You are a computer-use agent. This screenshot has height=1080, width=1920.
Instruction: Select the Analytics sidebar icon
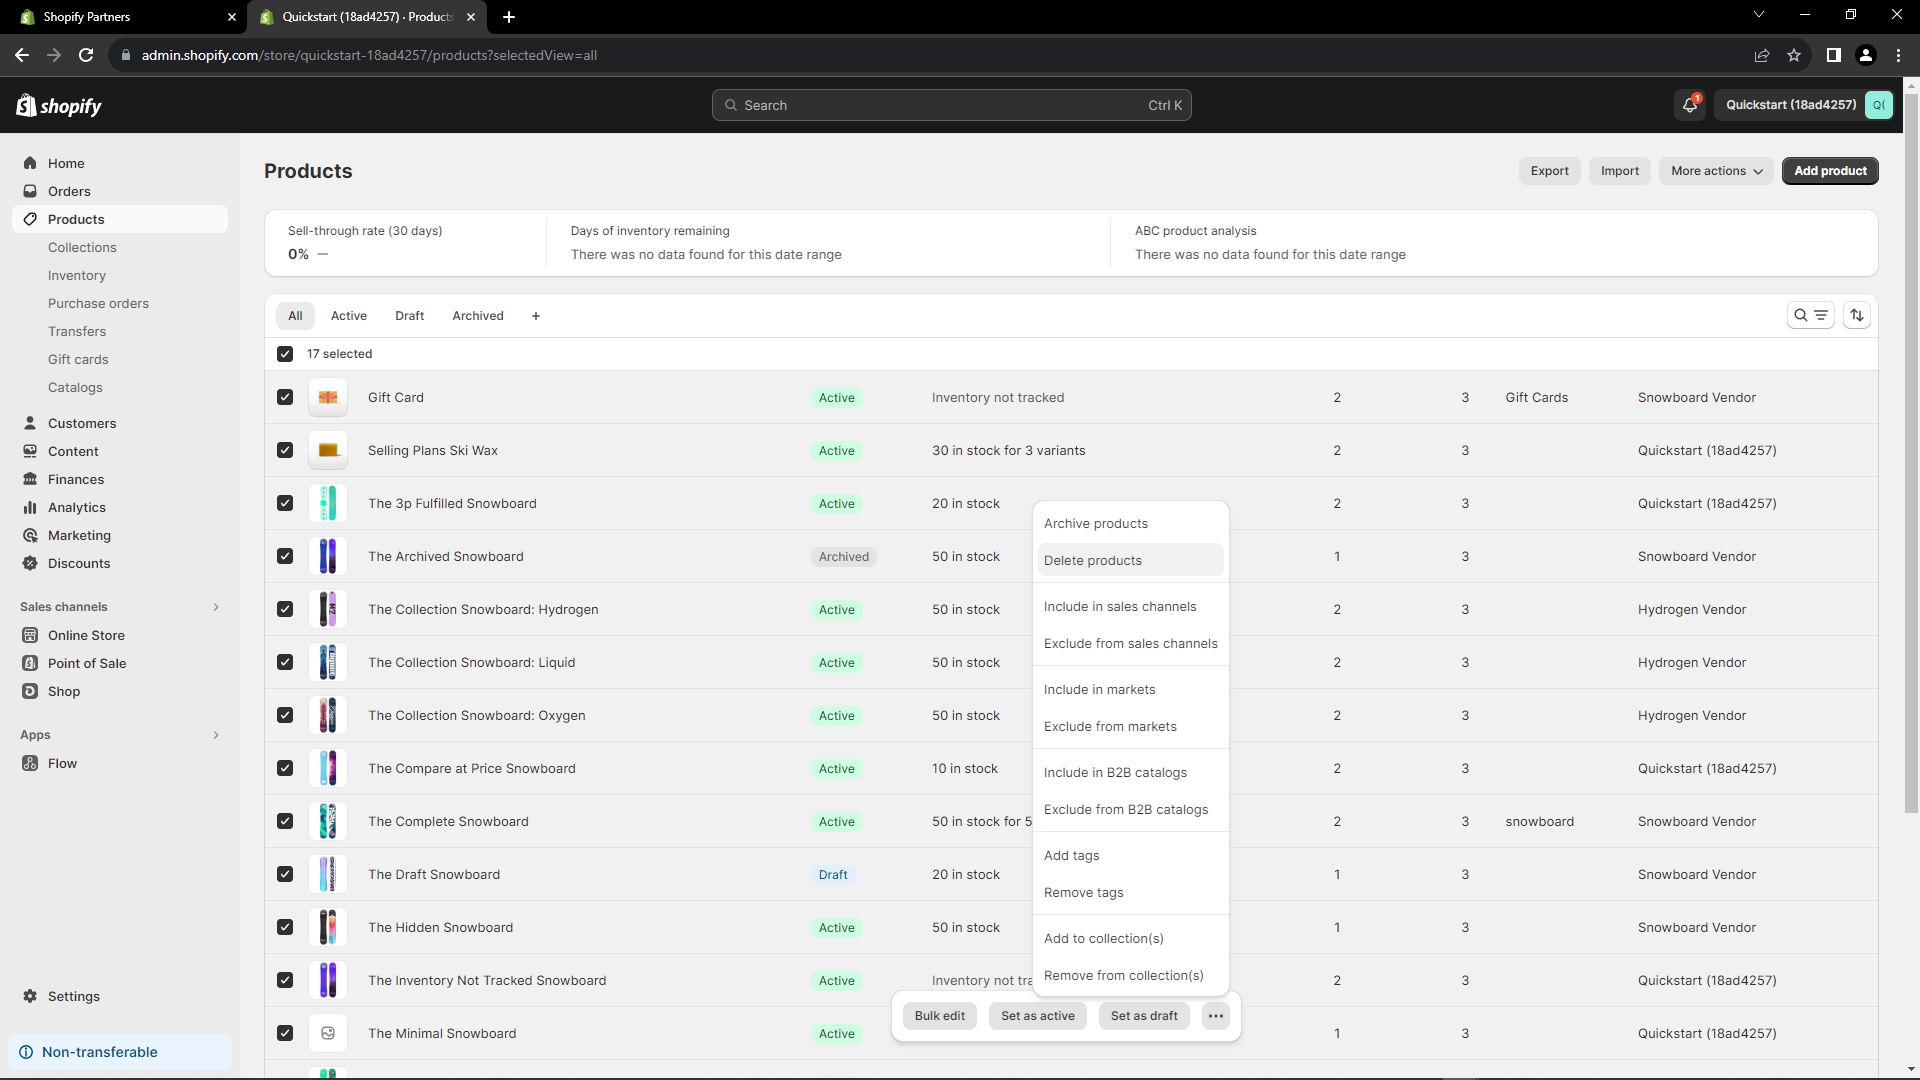[30, 507]
